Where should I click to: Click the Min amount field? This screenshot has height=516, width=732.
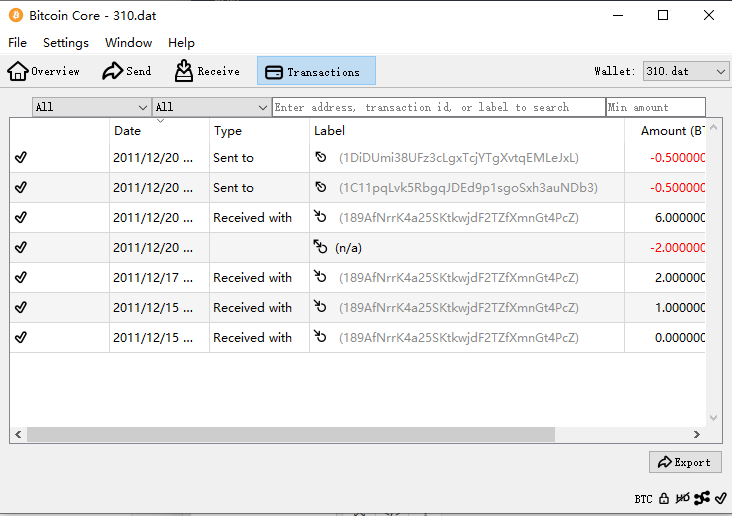point(655,107)
